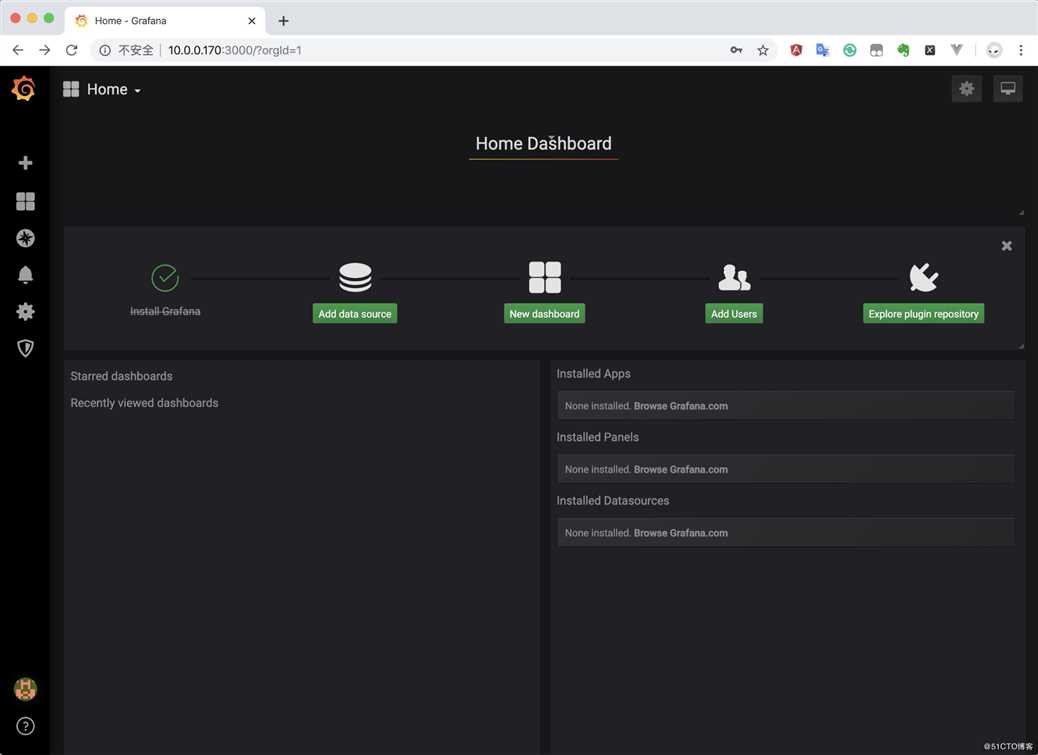Image resolution: width=1038 pixels, height=755 pixels.
Task: Click the New dashboard button
Action: (544, 314)
